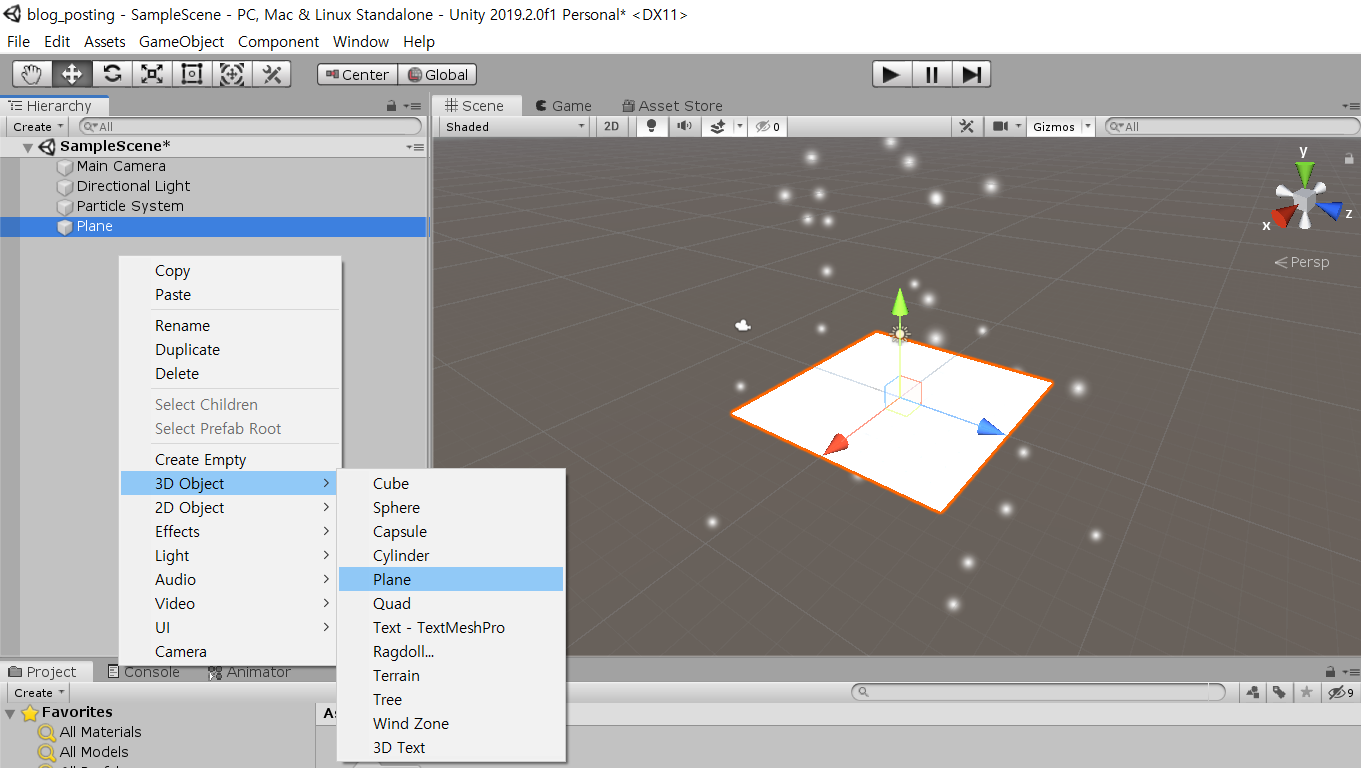Toggle Persp projection label
1361x768 pixels.
1302,262
